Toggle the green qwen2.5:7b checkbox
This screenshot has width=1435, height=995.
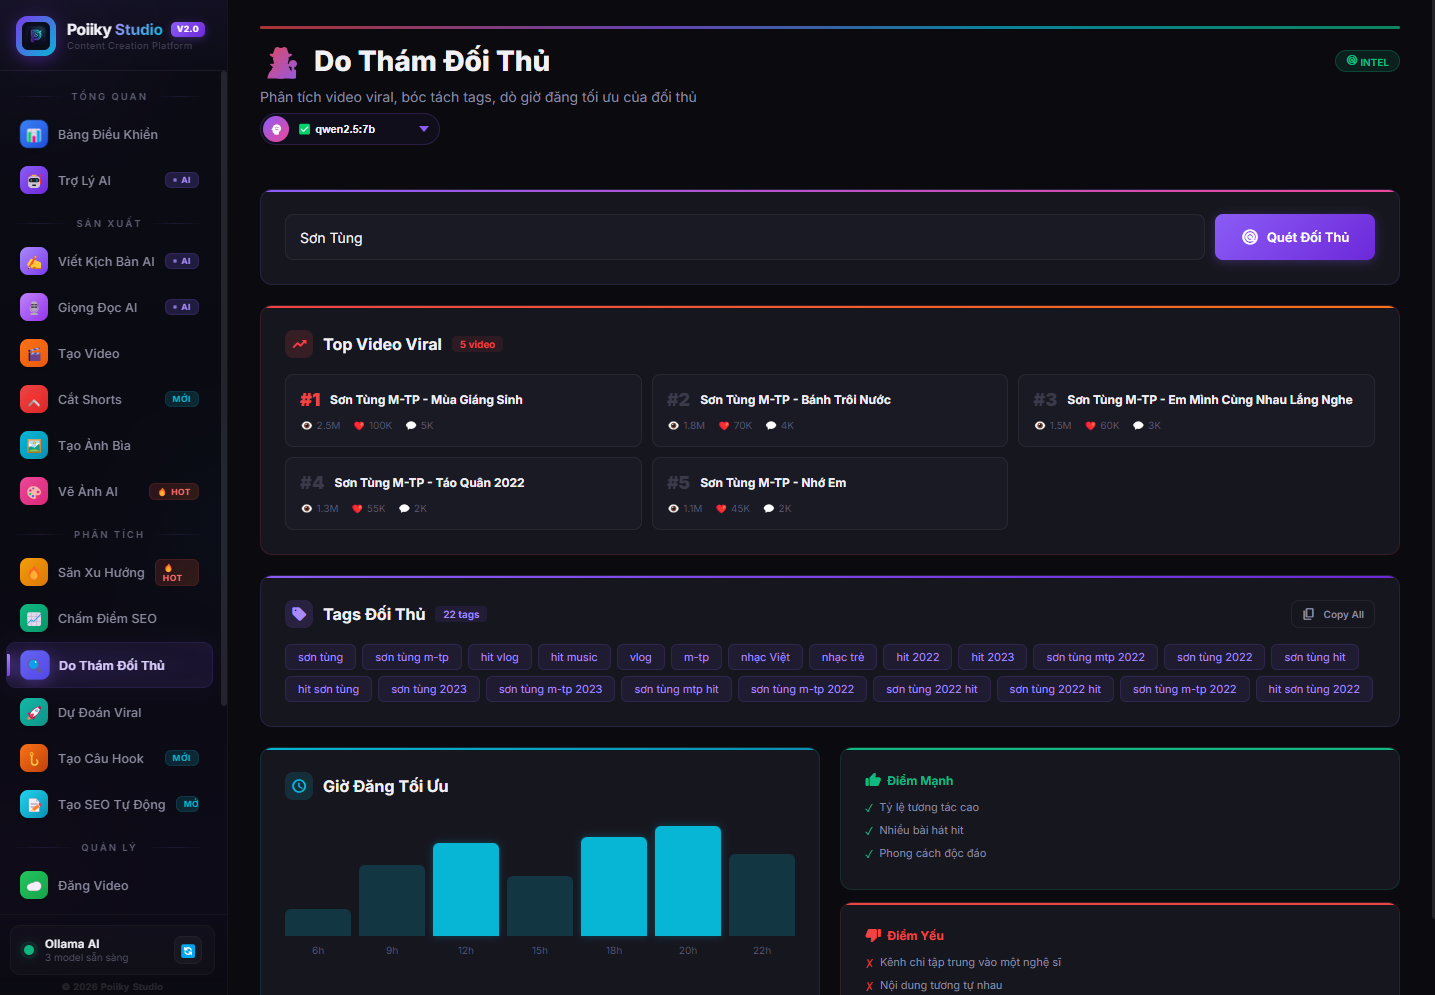305,129
